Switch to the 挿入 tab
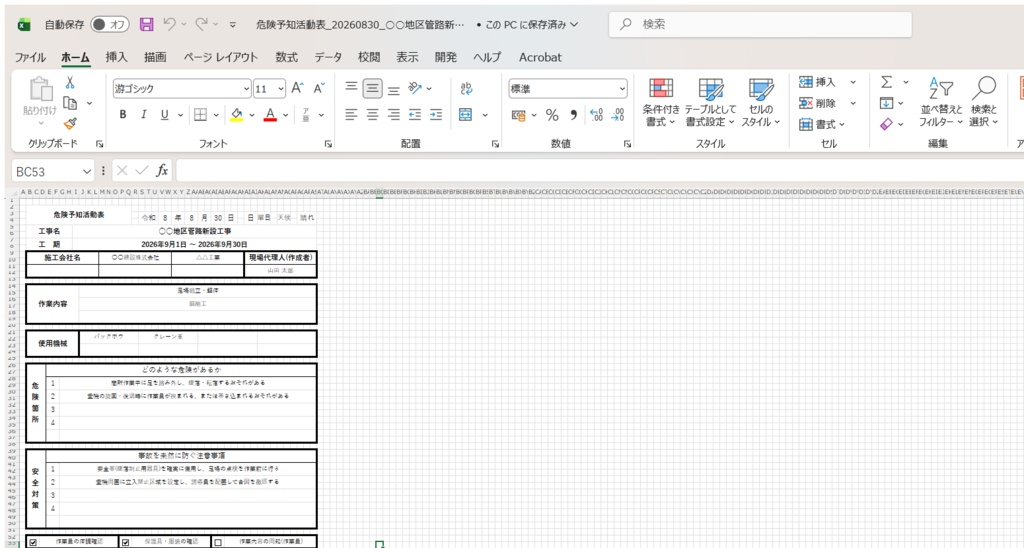The width and height of the screenshot is (1024, 548). click(x=116, y=57)
